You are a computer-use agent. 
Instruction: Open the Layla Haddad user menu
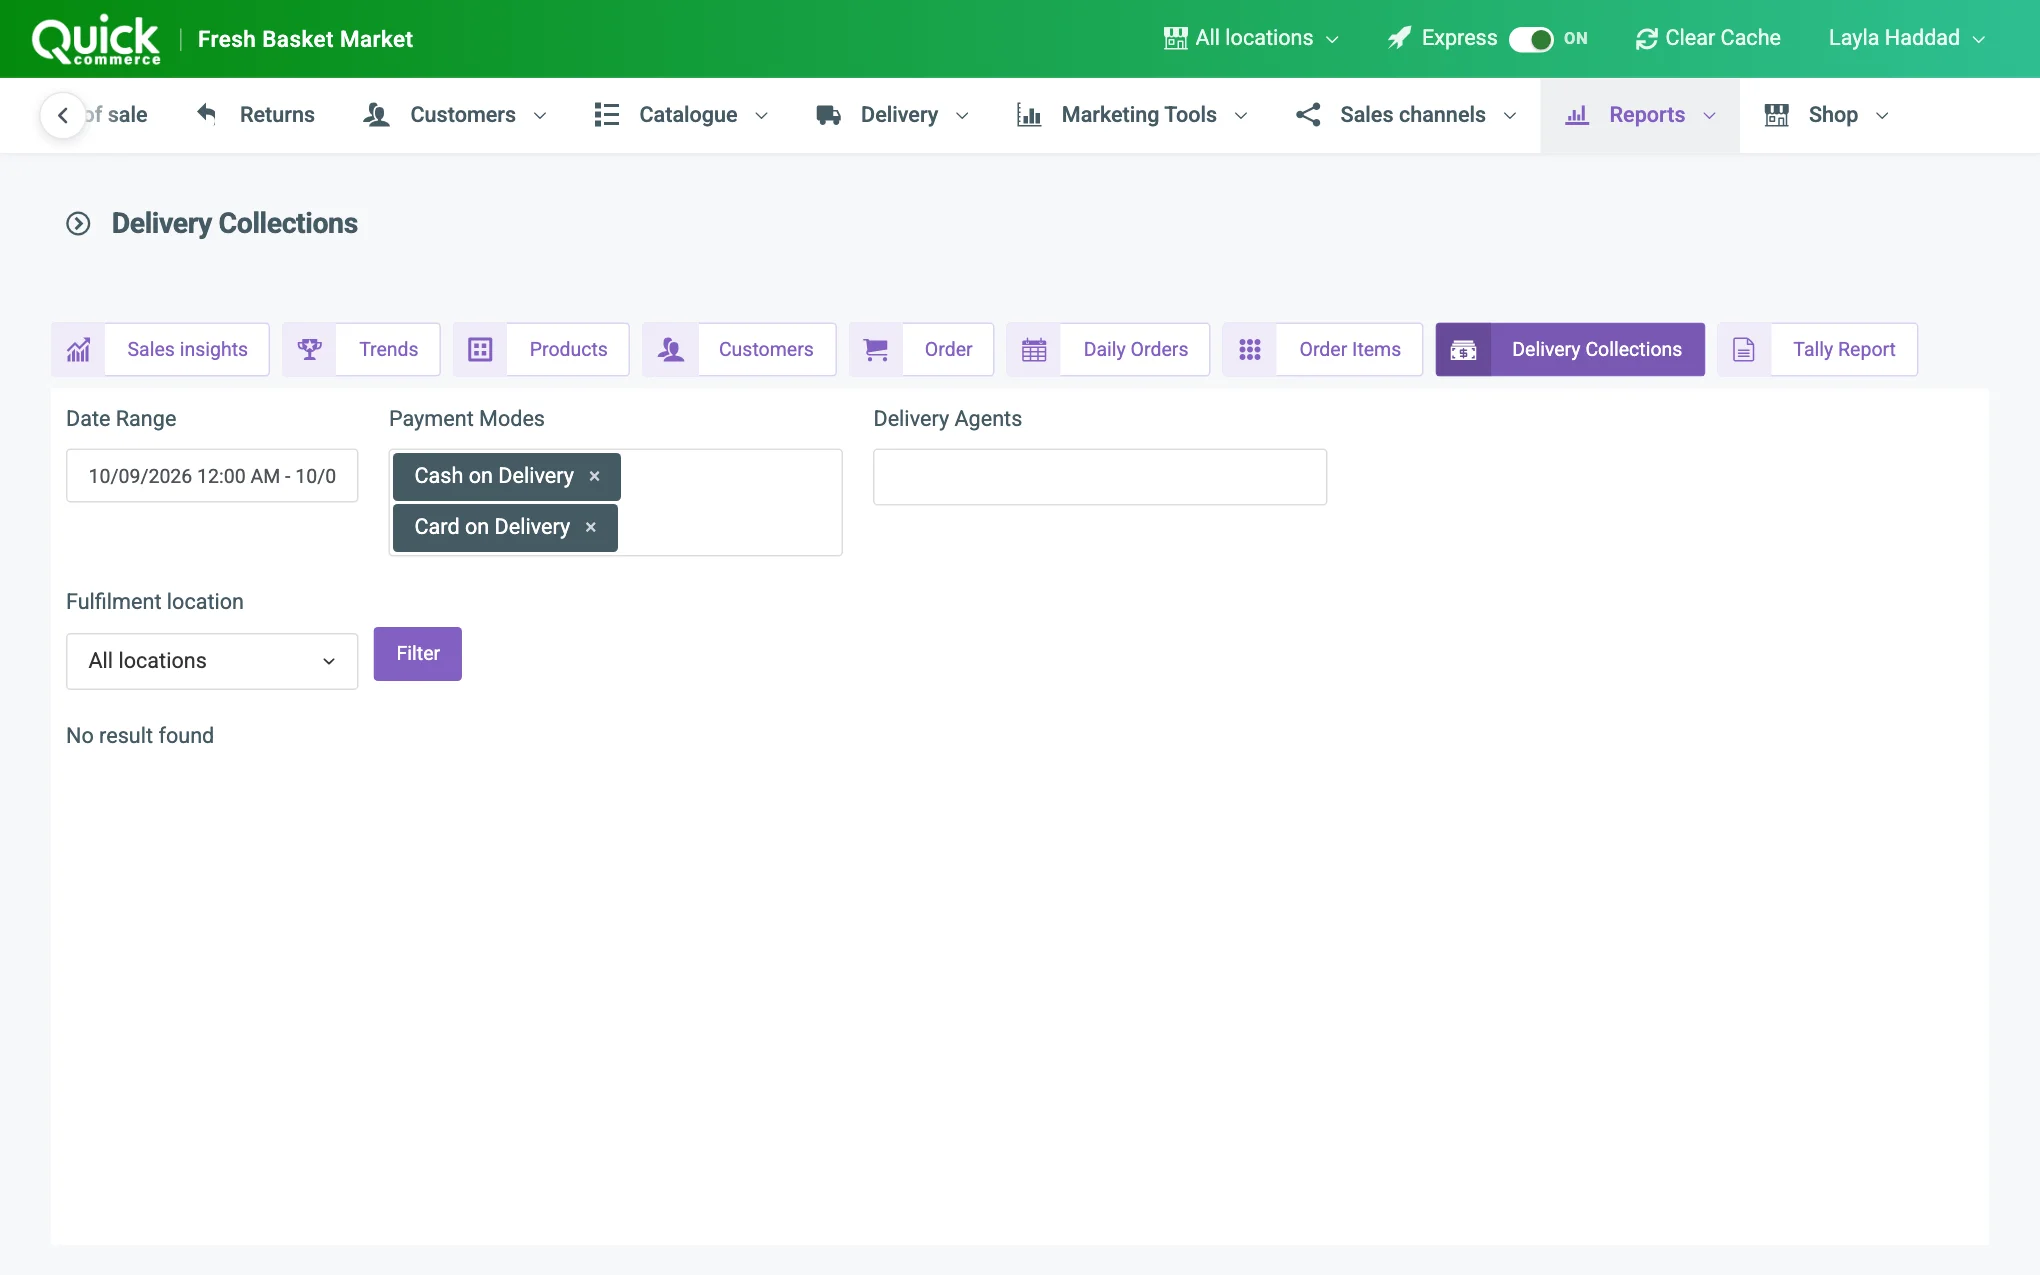[x=1906, y=38]
